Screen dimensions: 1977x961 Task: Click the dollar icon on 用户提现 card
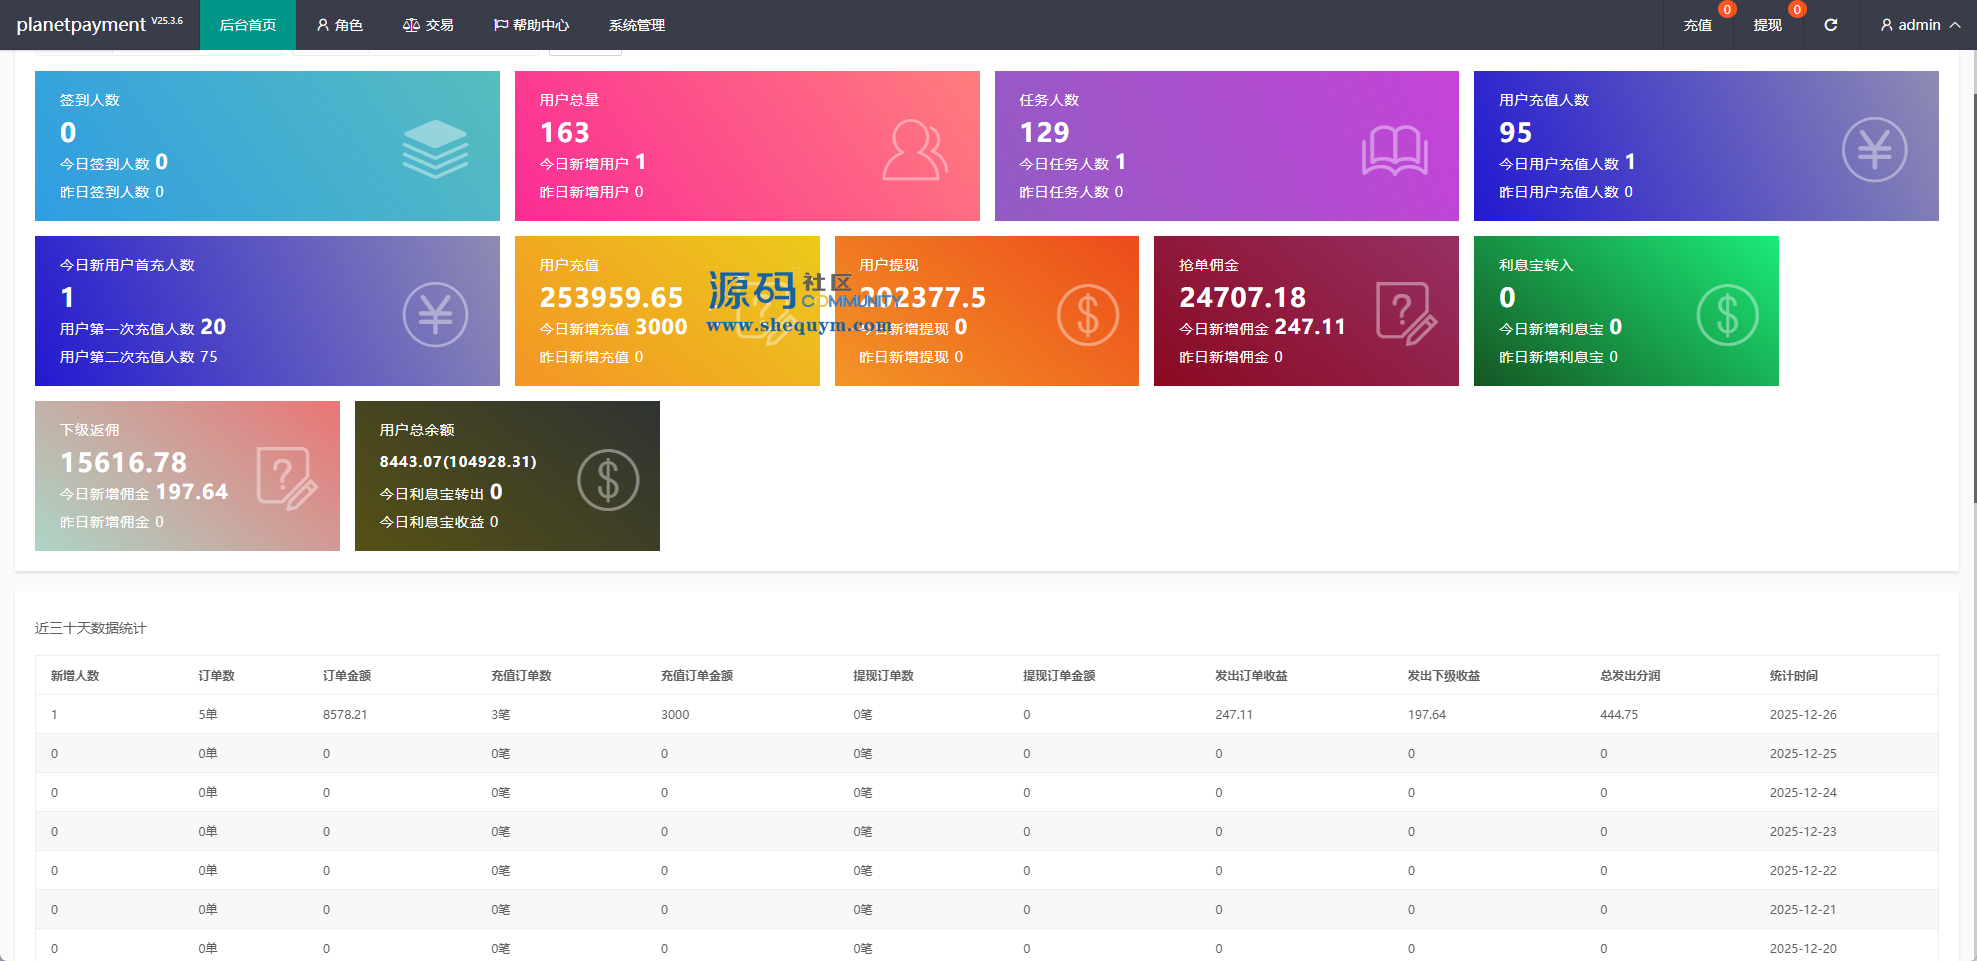pyautogui.click(x=1088, y=315)
